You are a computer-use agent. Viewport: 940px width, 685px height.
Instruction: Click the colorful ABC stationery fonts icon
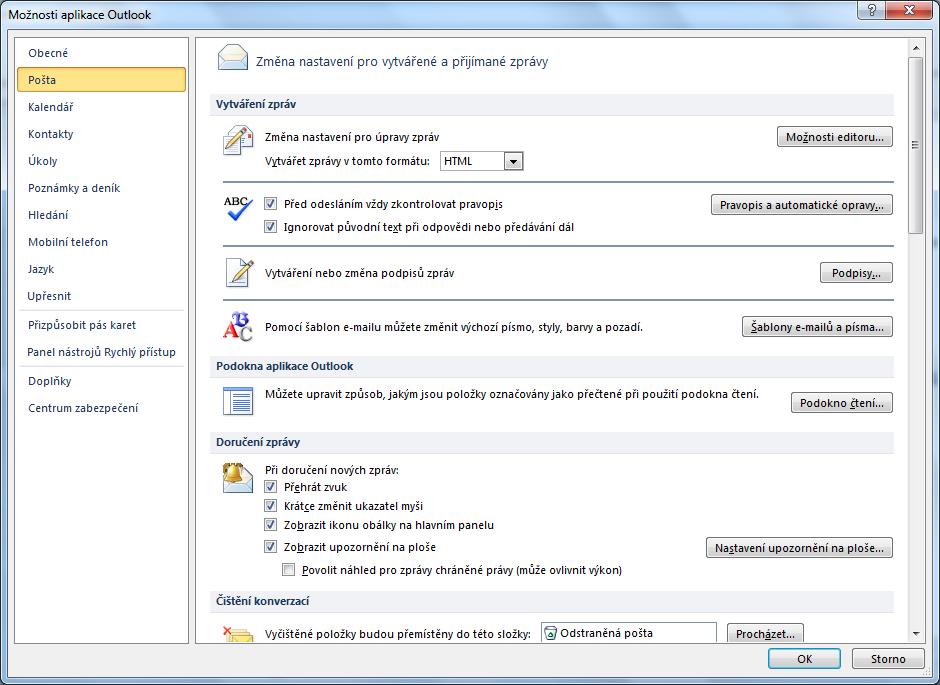point(238,327)
